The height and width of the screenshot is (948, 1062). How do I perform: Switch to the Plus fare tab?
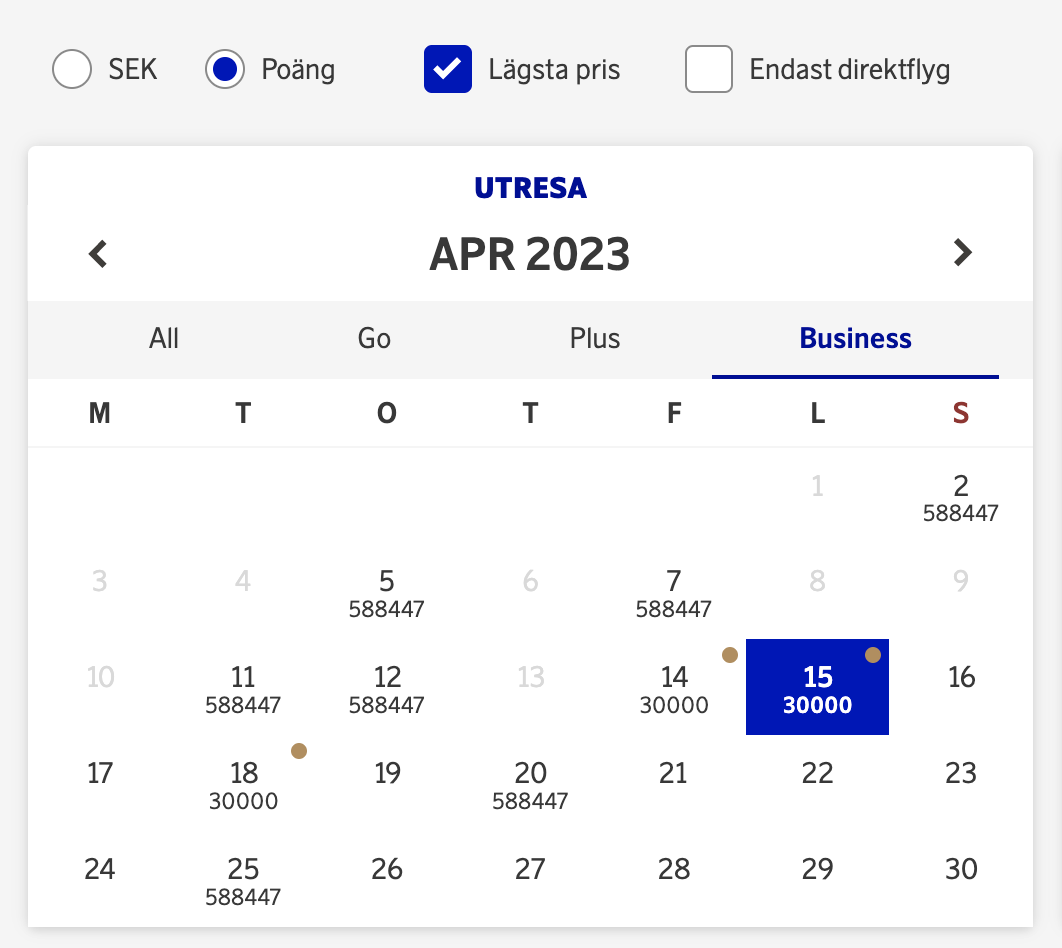point(595,339)
